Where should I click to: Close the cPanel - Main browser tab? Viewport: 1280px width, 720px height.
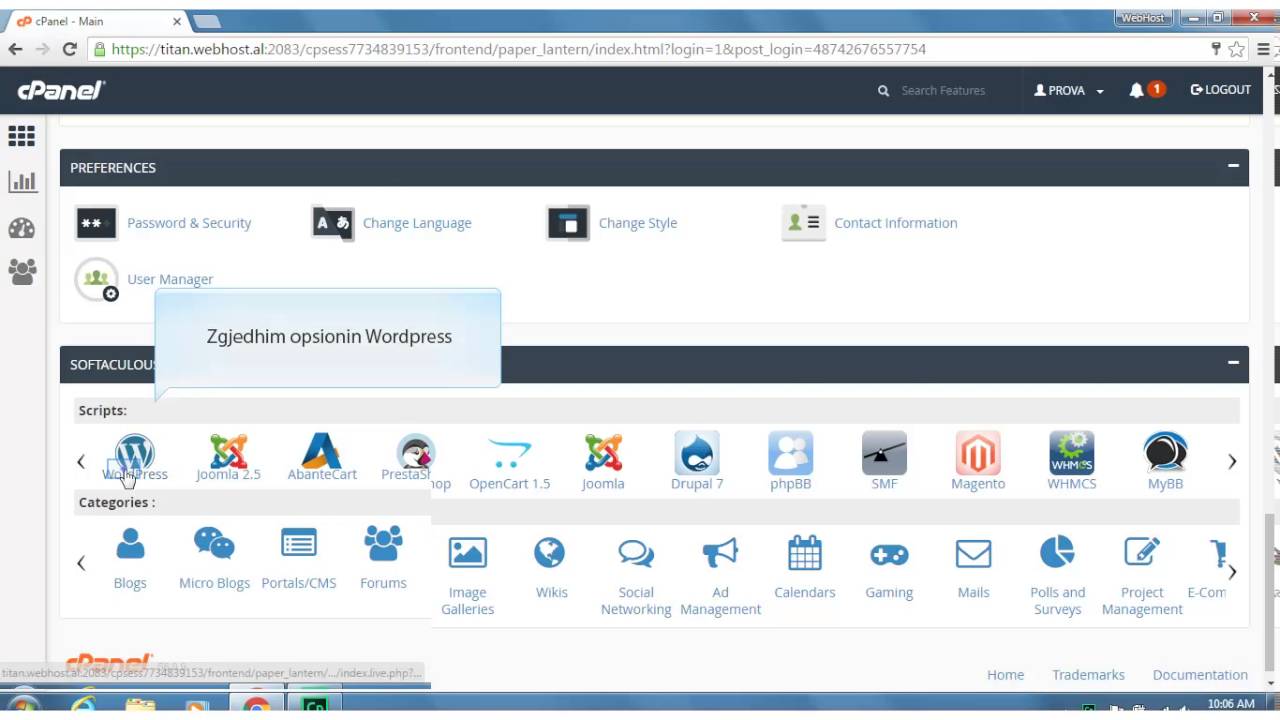(176, 21)
